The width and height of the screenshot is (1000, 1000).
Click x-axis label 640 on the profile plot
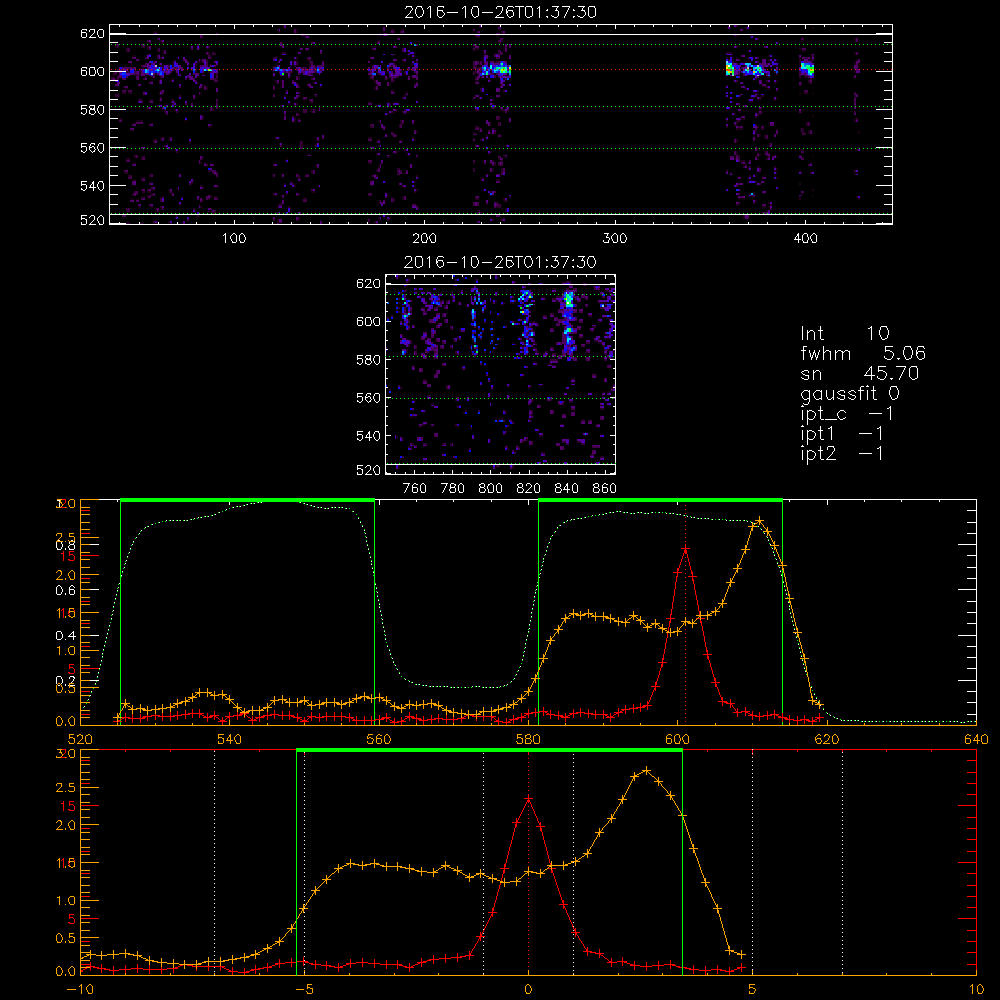click(x=976, y=740)
